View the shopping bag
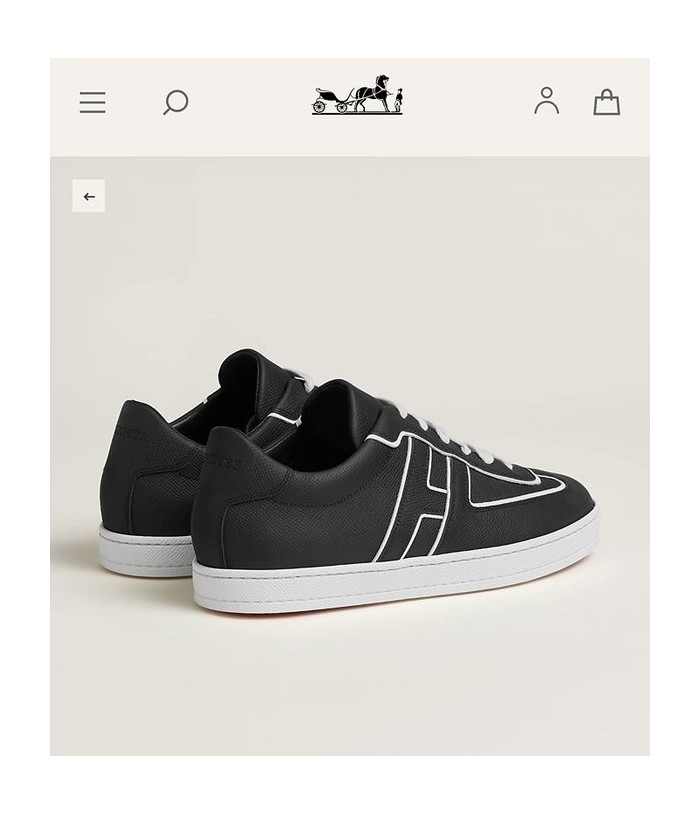Image resolution: width=700 pixels, height=814 pixels. (x=607, y=102)
